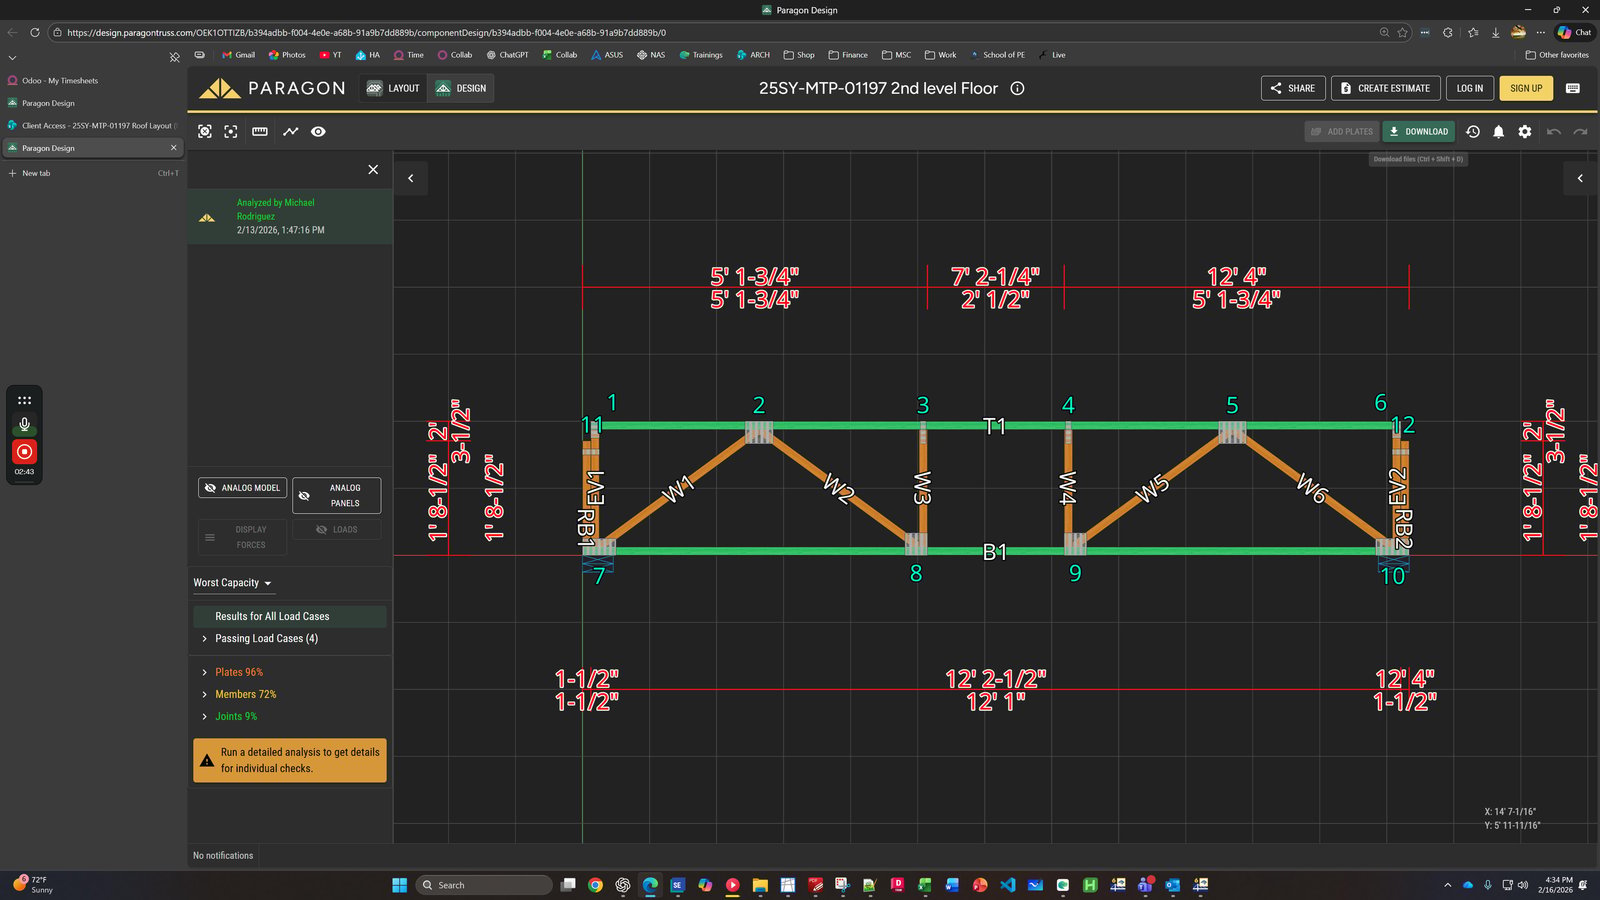The image size is (1600, 900).
Task: Click the recorder microphone icon
Action: point(25,424)
